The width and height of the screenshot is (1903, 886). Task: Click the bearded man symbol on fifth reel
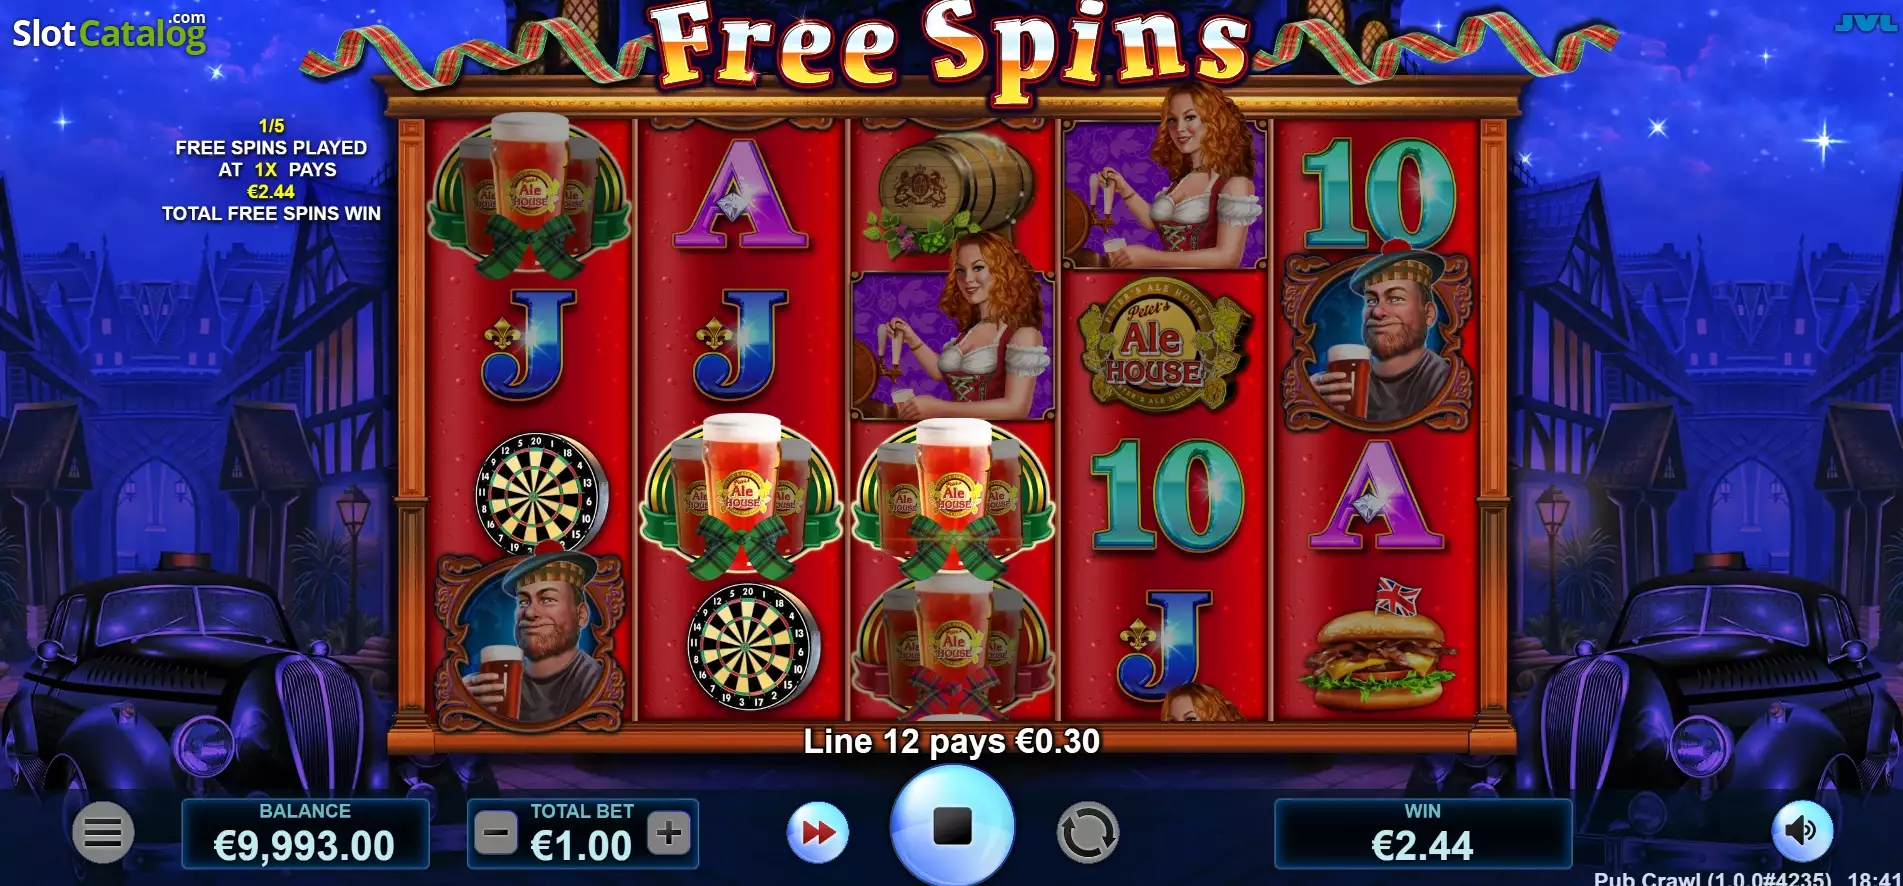1378,340
